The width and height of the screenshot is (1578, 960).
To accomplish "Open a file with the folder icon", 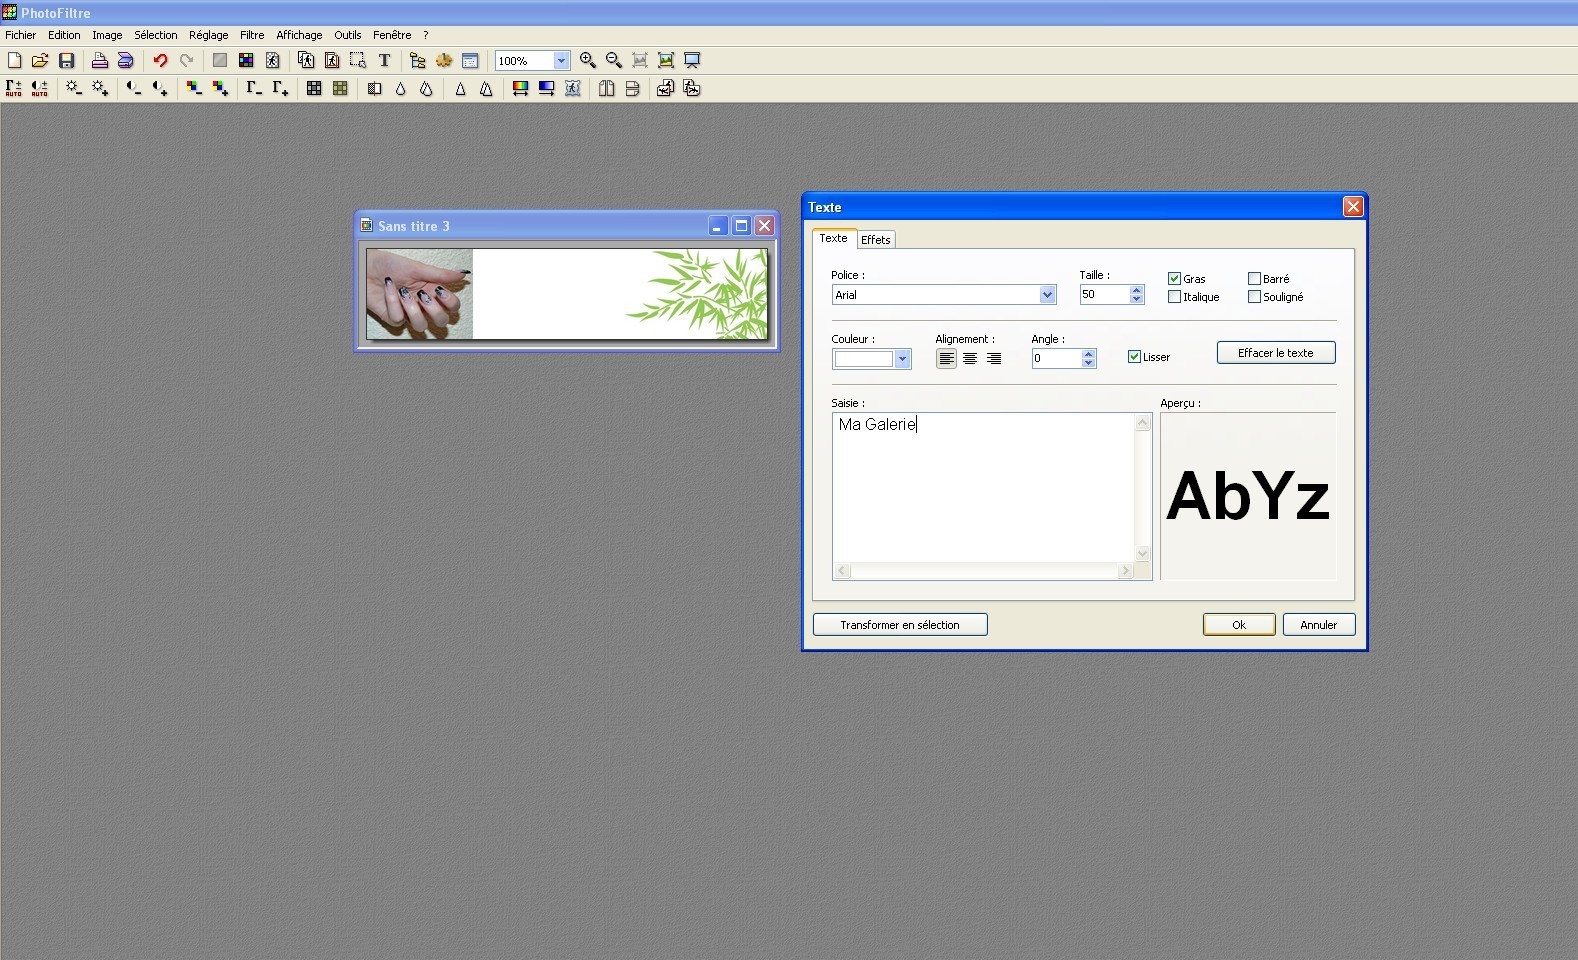I will point(40,61).
